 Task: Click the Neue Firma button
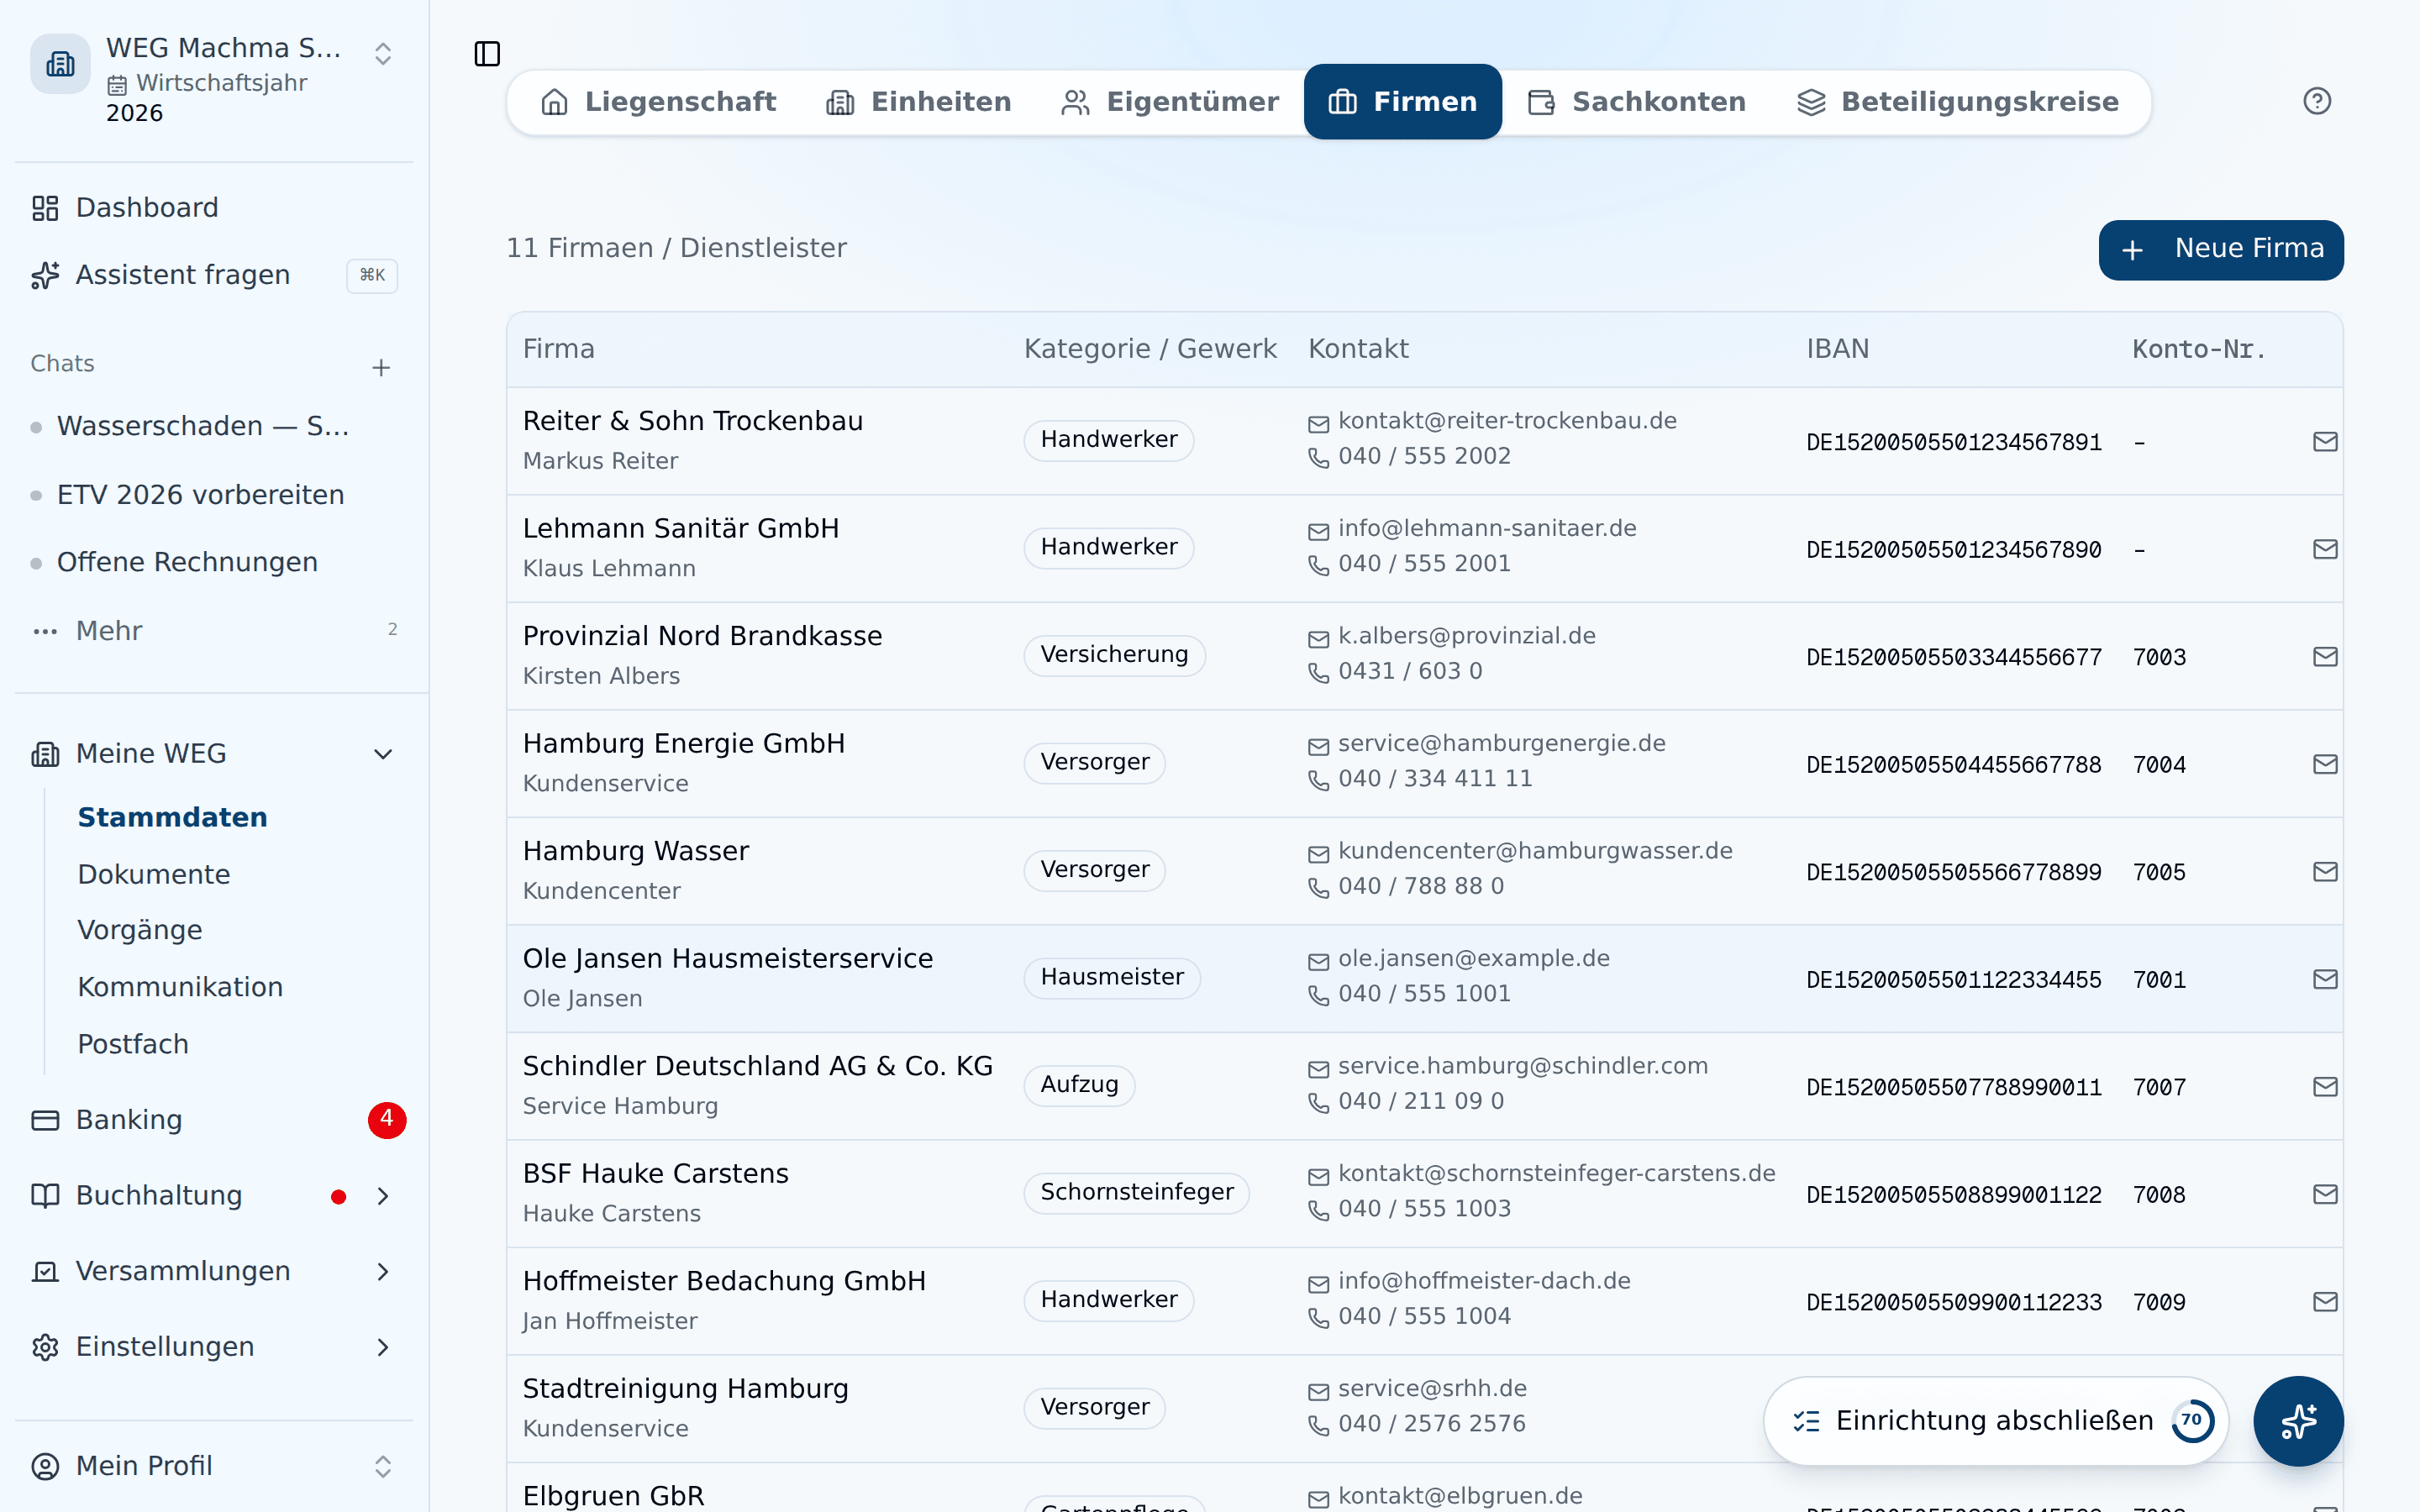tap(2220, 250)
